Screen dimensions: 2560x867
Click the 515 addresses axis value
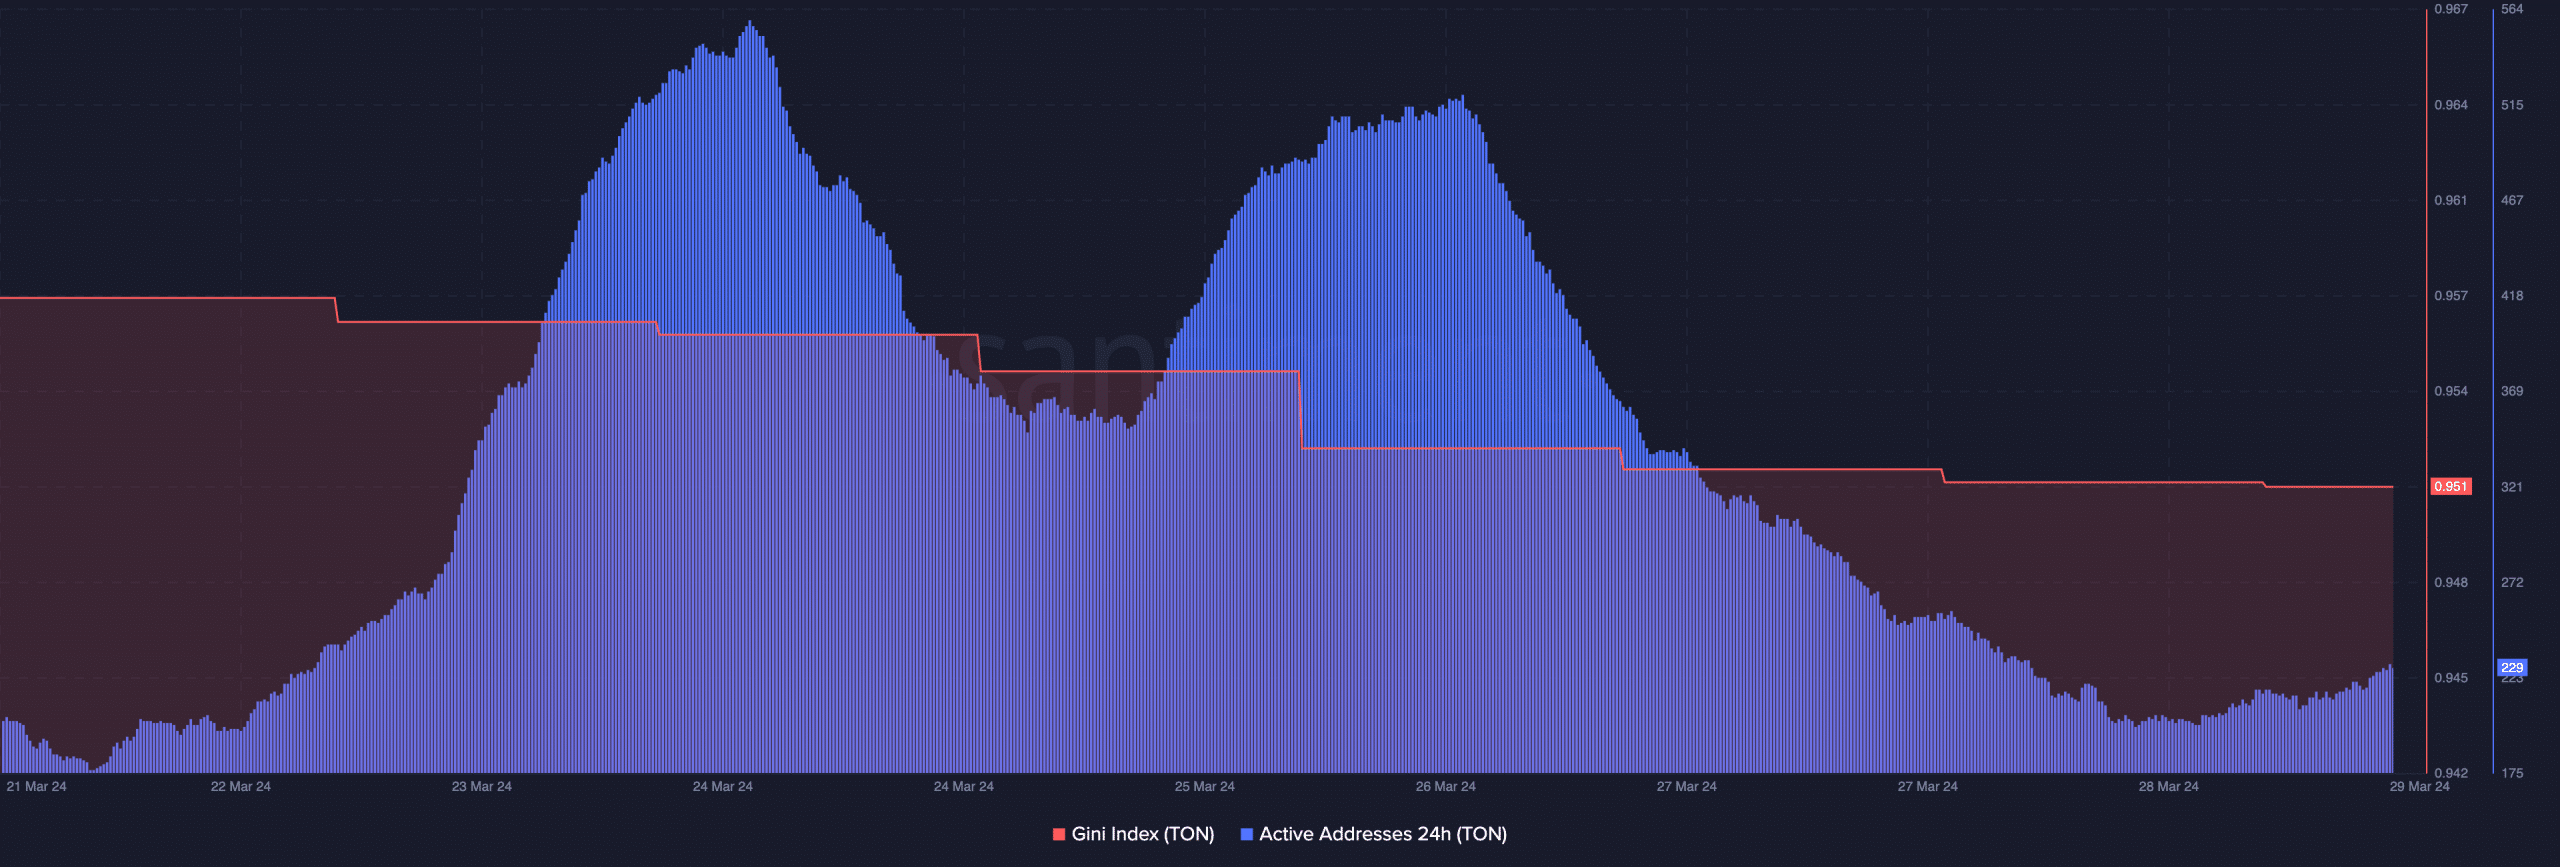click(x=2512, y=105)
